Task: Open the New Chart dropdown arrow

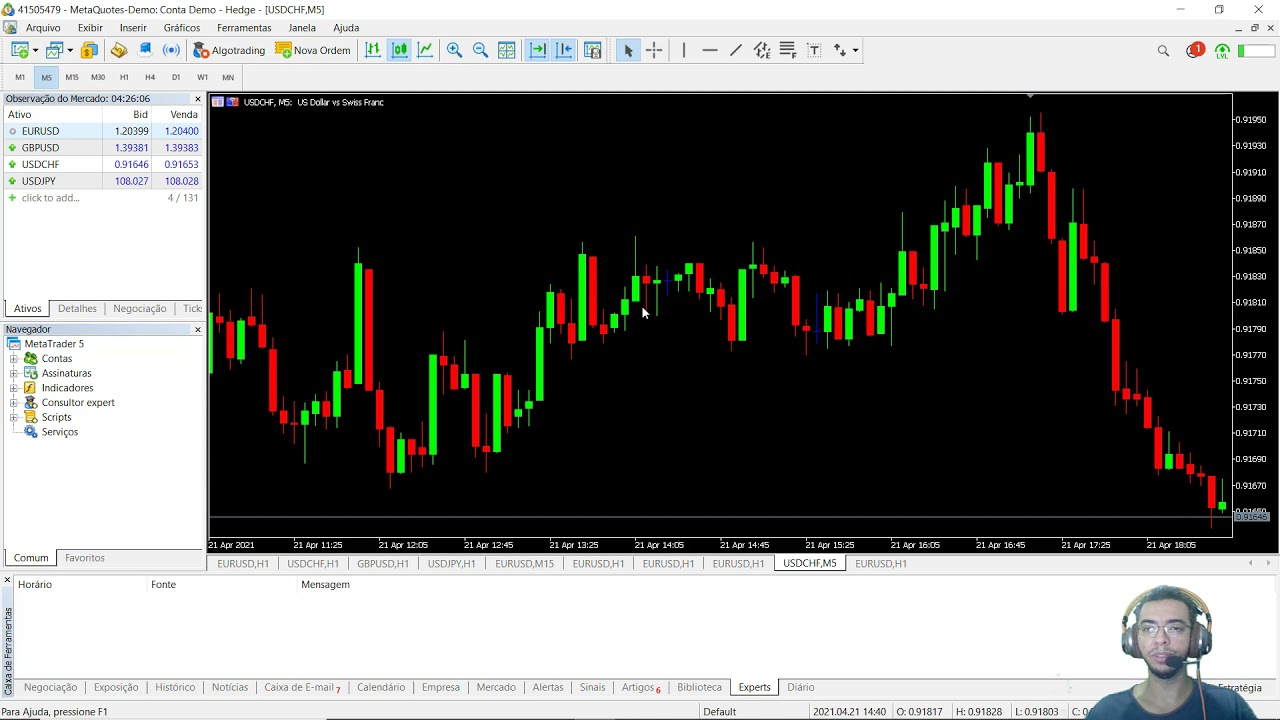Action: tap(35, 50)
